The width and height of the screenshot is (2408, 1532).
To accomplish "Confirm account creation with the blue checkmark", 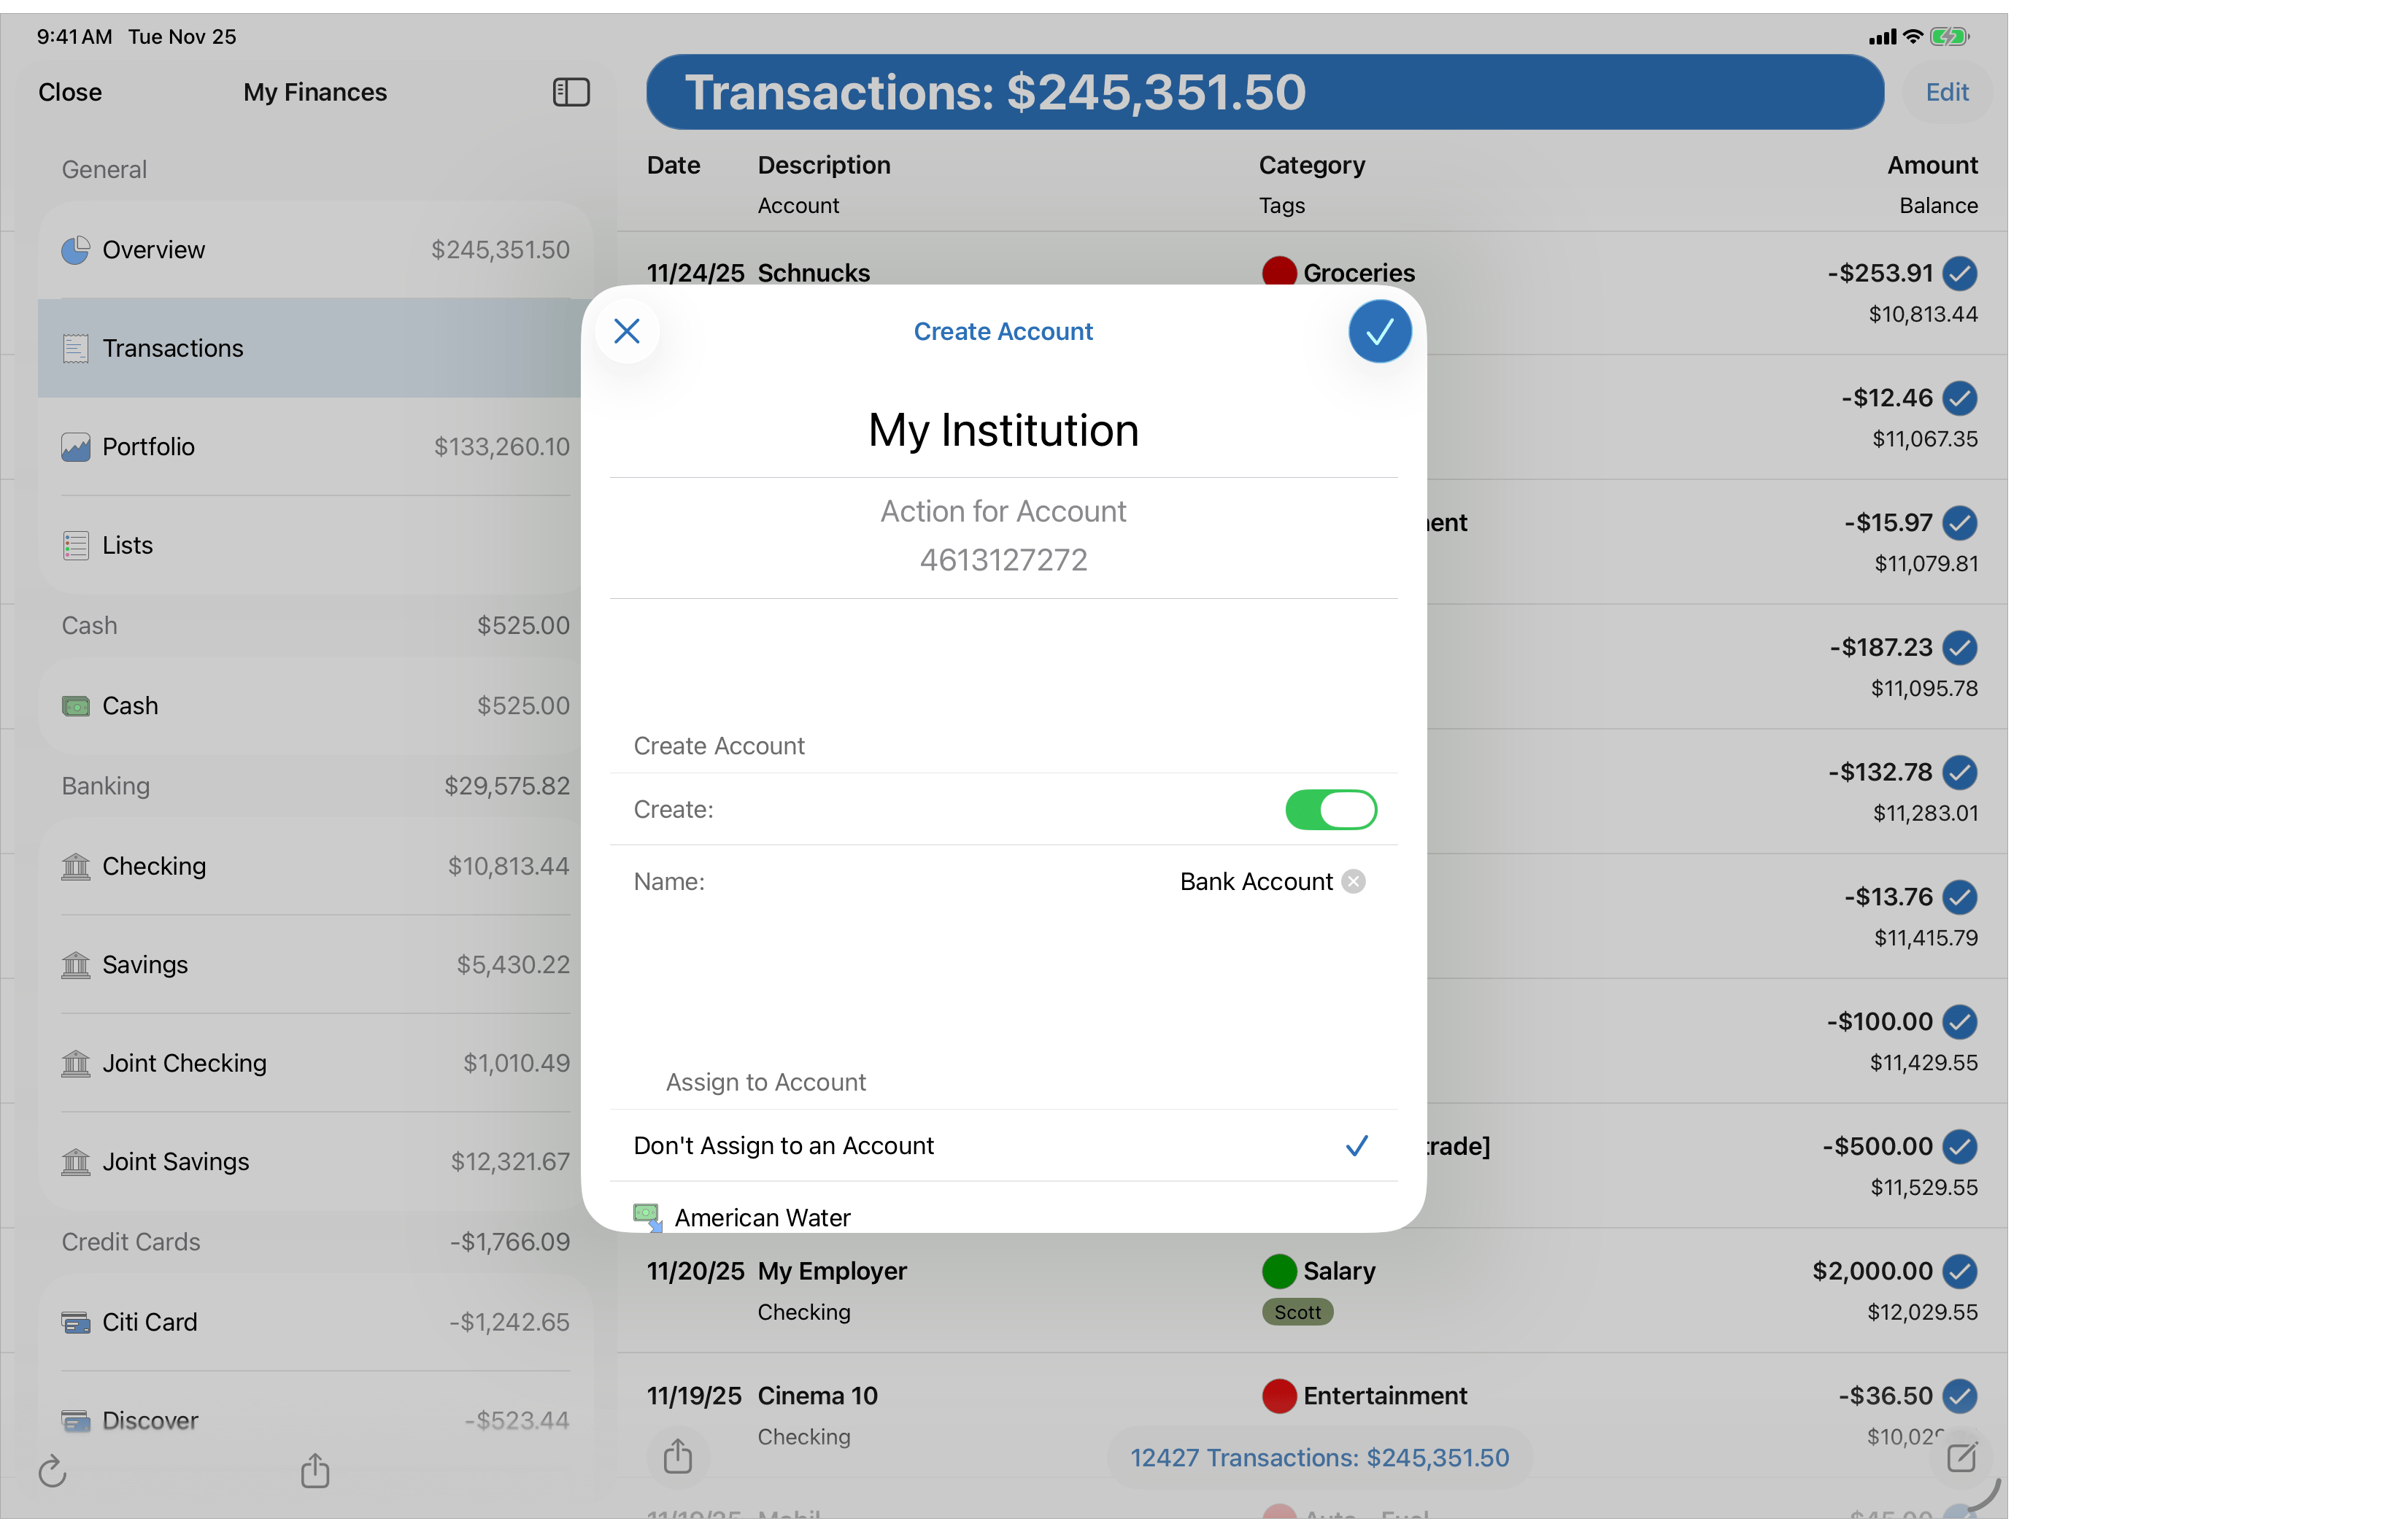I will (1379, 331).
